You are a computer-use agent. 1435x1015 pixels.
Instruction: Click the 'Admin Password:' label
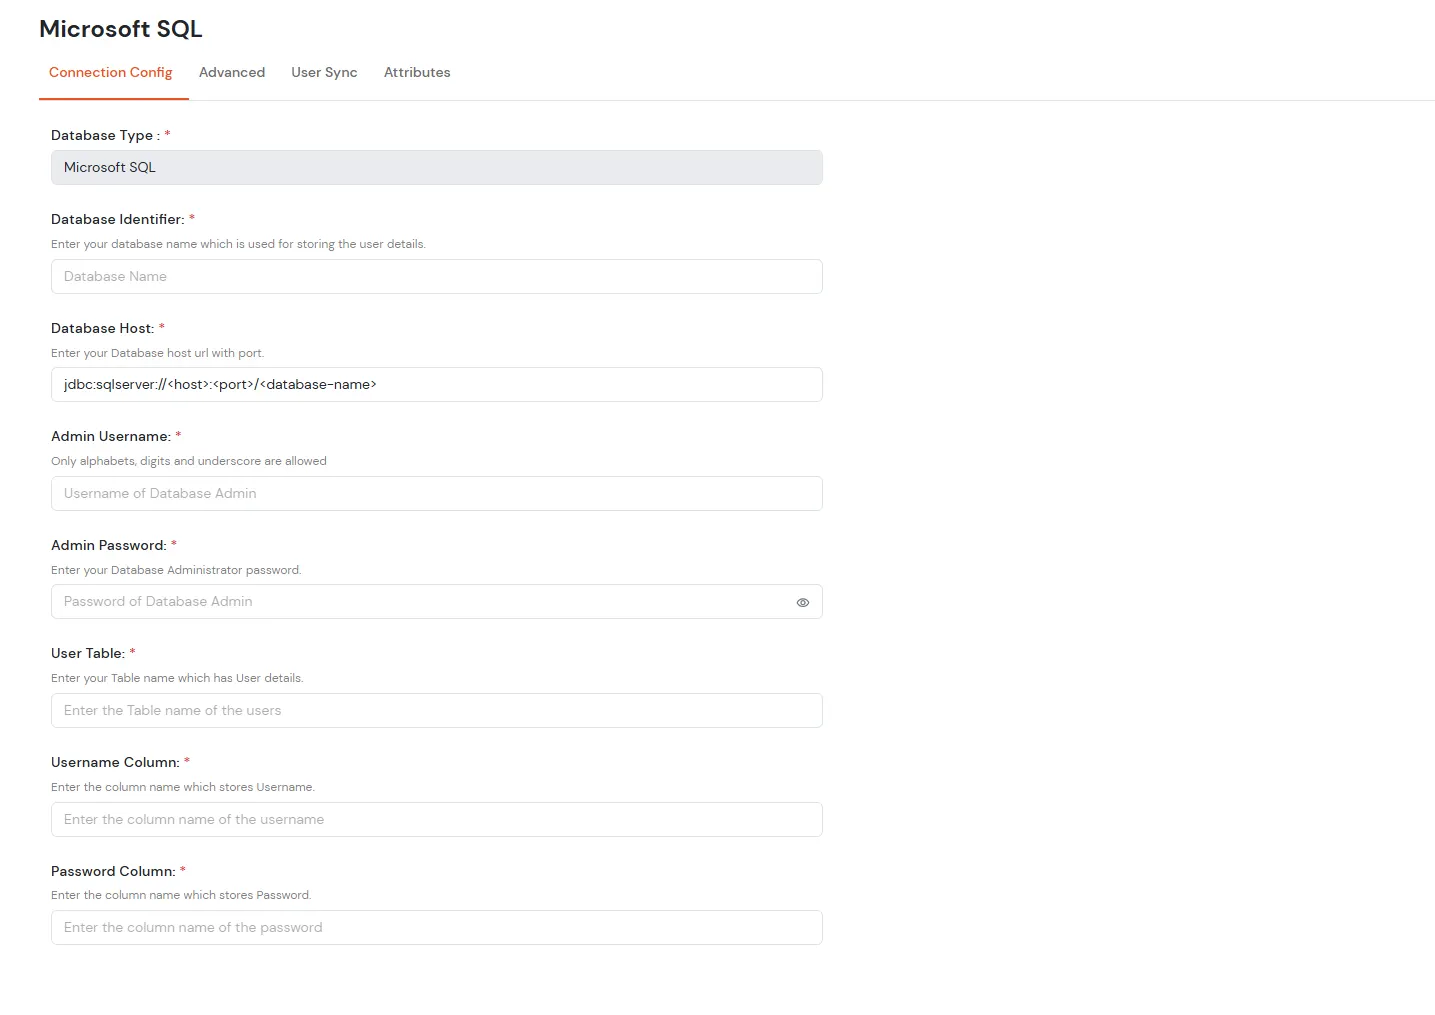pyautogui.click(x=109, y=545)
